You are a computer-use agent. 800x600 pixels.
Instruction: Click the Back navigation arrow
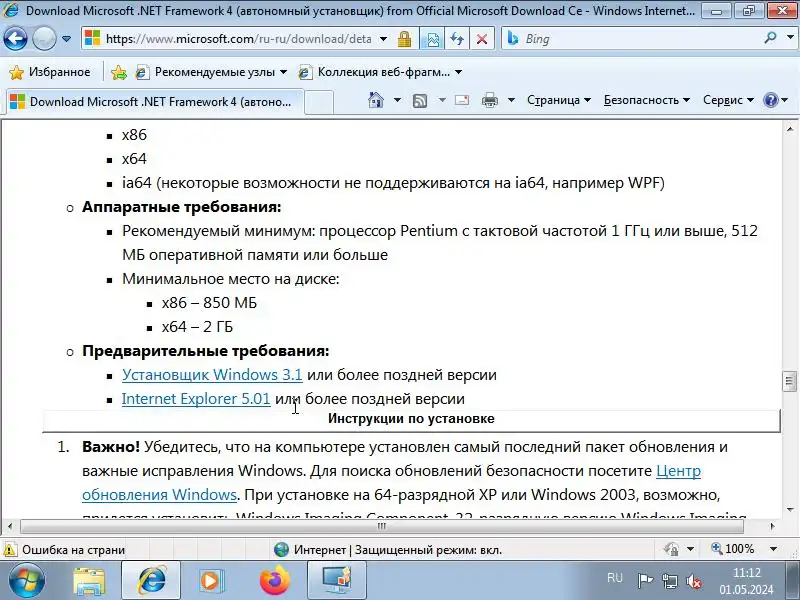click(x=15, y=39)
